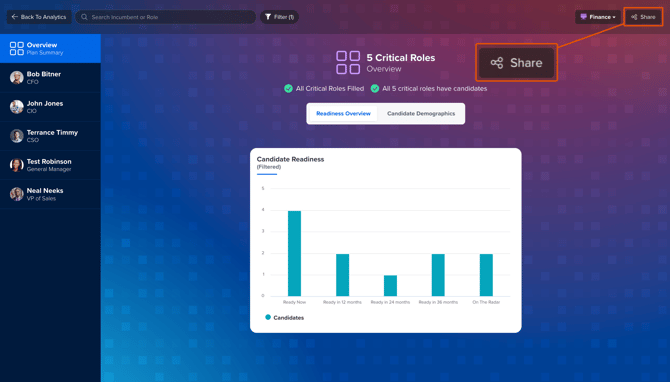
Task: Open Terrance Timmy CSO entry
Action: pyautogui.click(x=50, y=136)
